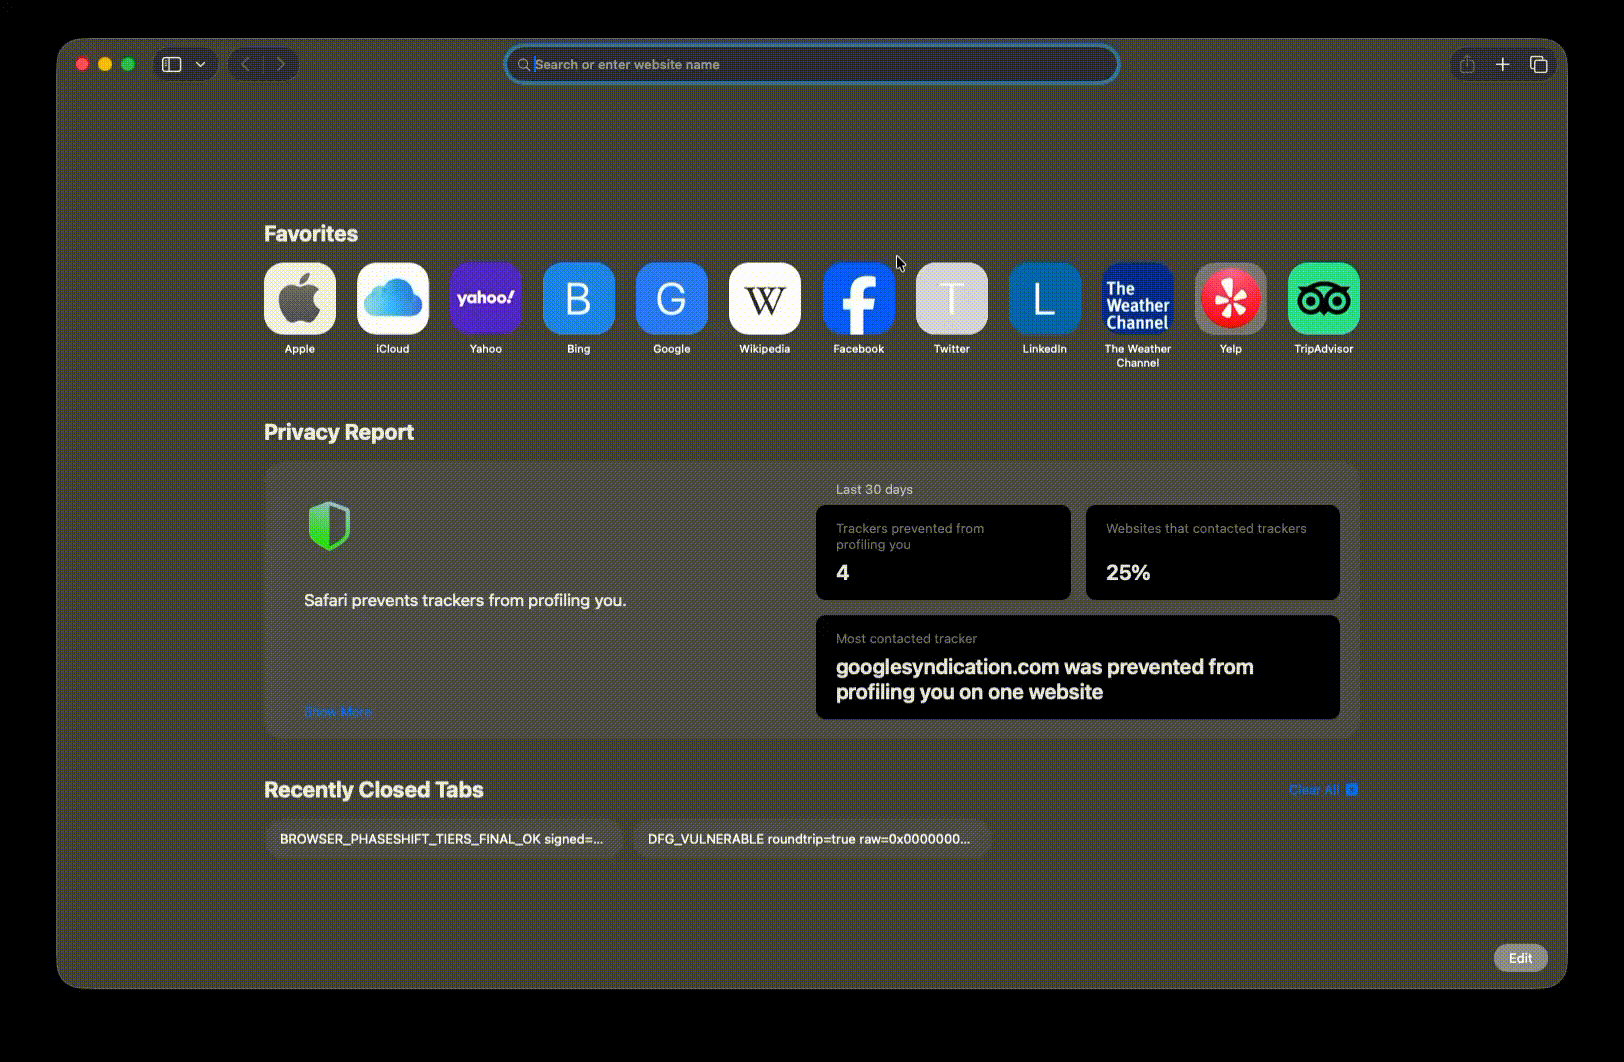The height and width of the screenshot is (1062, 1624).
Task: Toggle the Safari sidebar icon
Action: click(172, 64)
